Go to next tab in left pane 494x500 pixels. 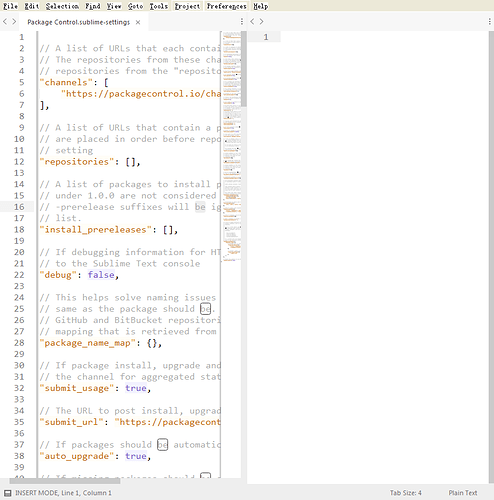[x=14, y=22]
